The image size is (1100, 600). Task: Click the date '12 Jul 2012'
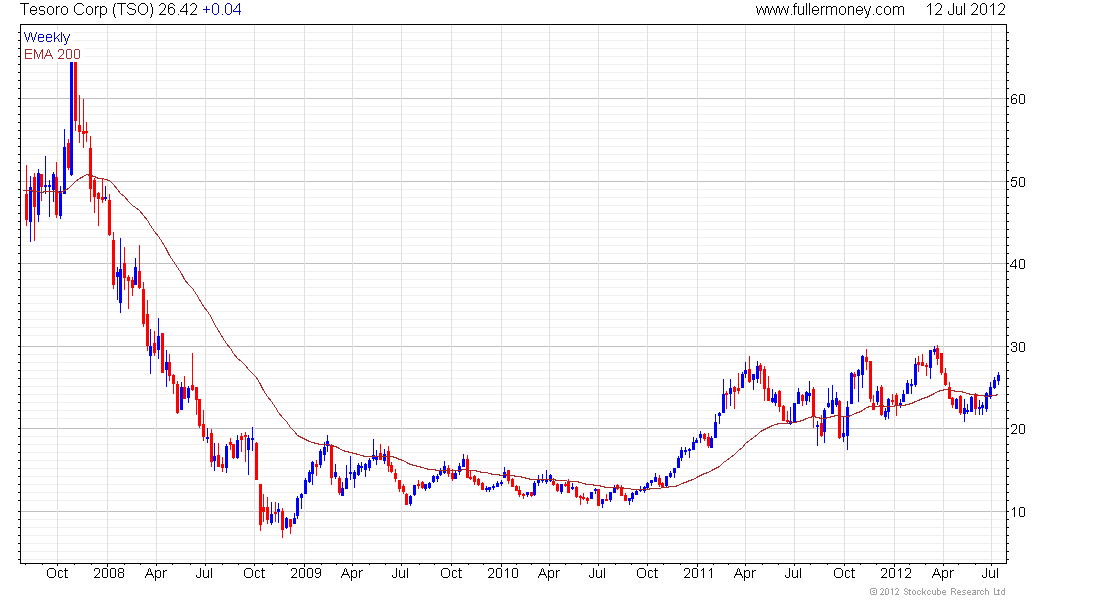(x=965, y=10)
